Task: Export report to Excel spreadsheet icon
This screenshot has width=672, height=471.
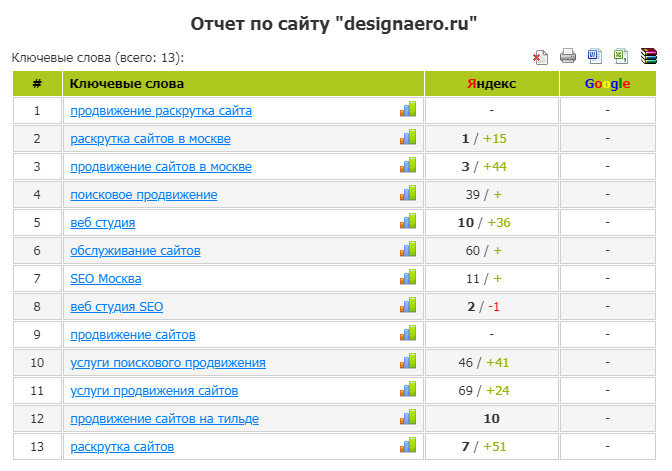Action: (621, 56)
